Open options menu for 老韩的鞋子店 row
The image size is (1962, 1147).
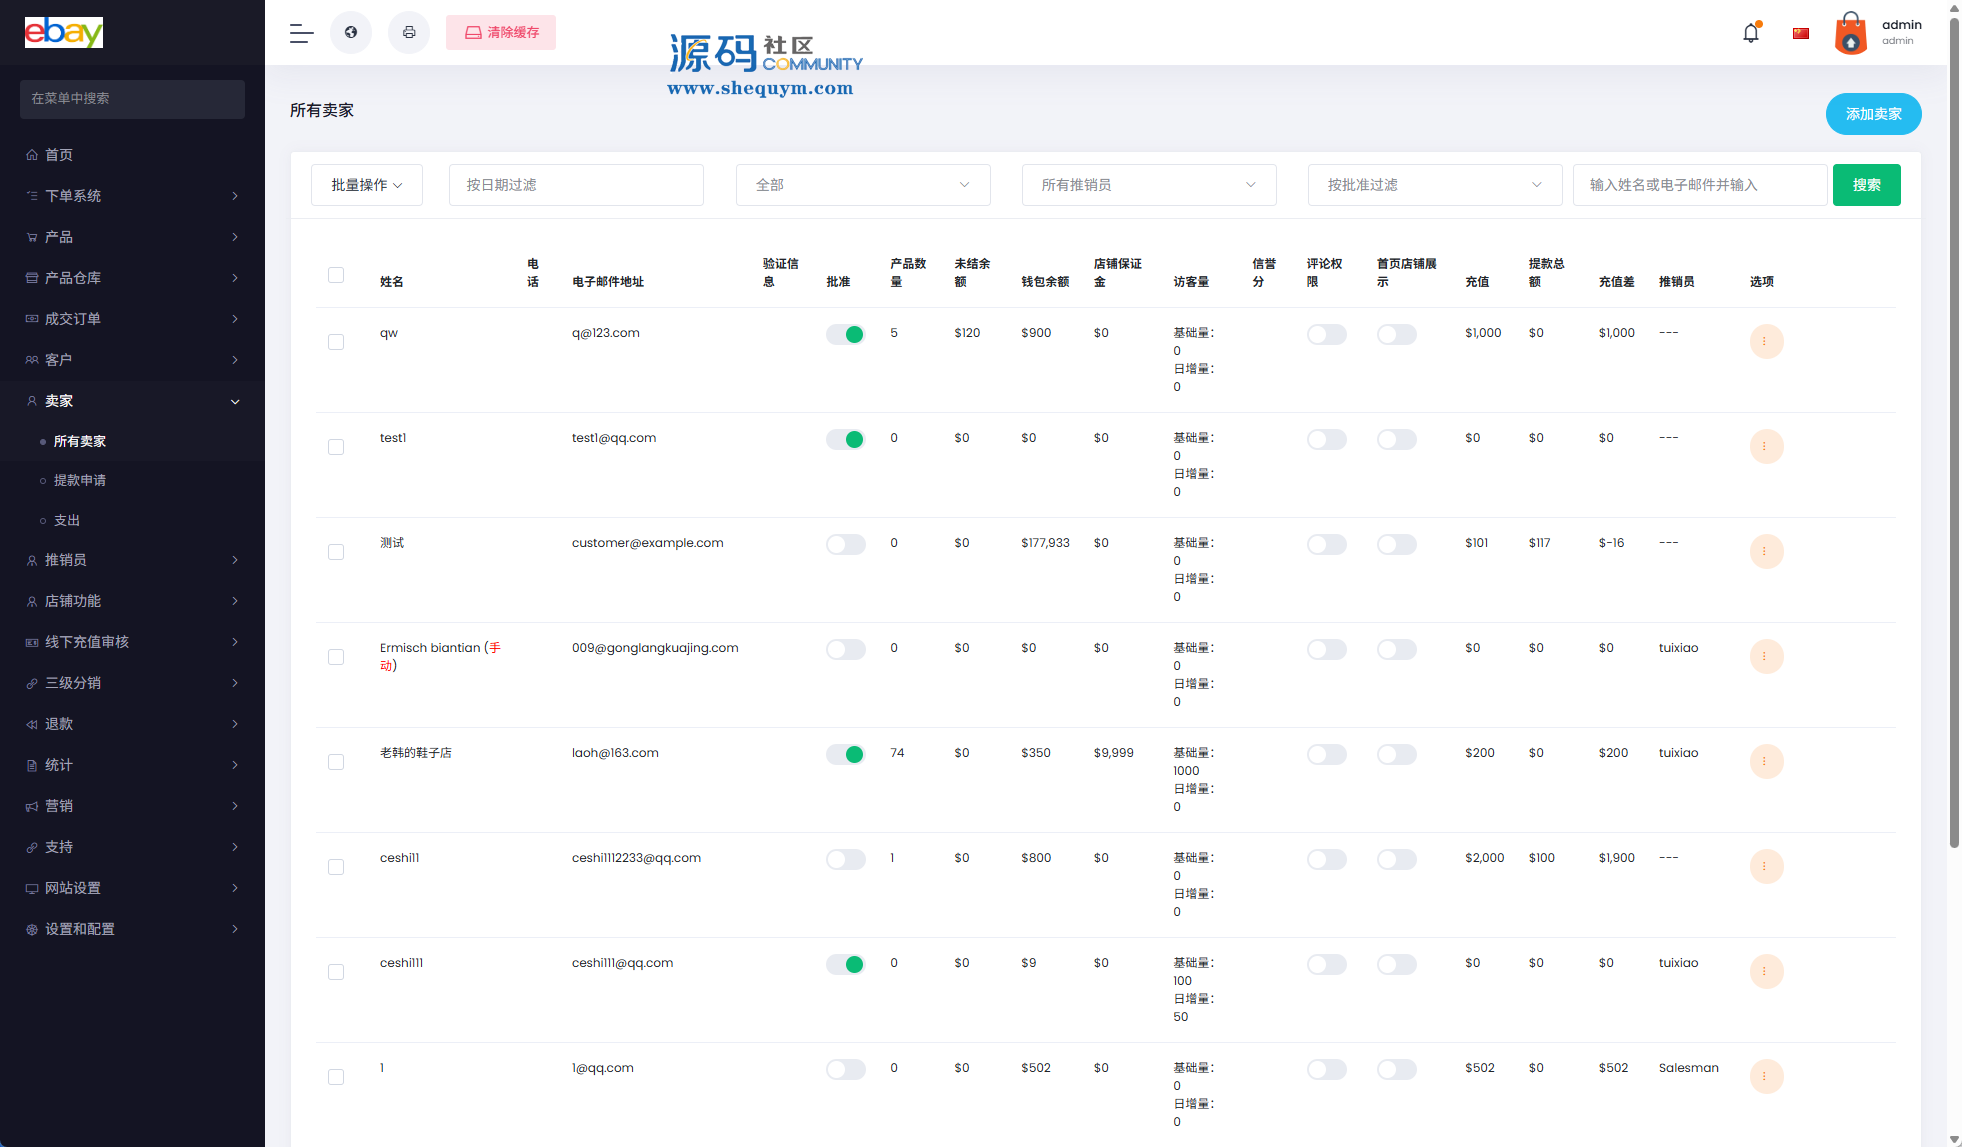(x=1765, y=762)
